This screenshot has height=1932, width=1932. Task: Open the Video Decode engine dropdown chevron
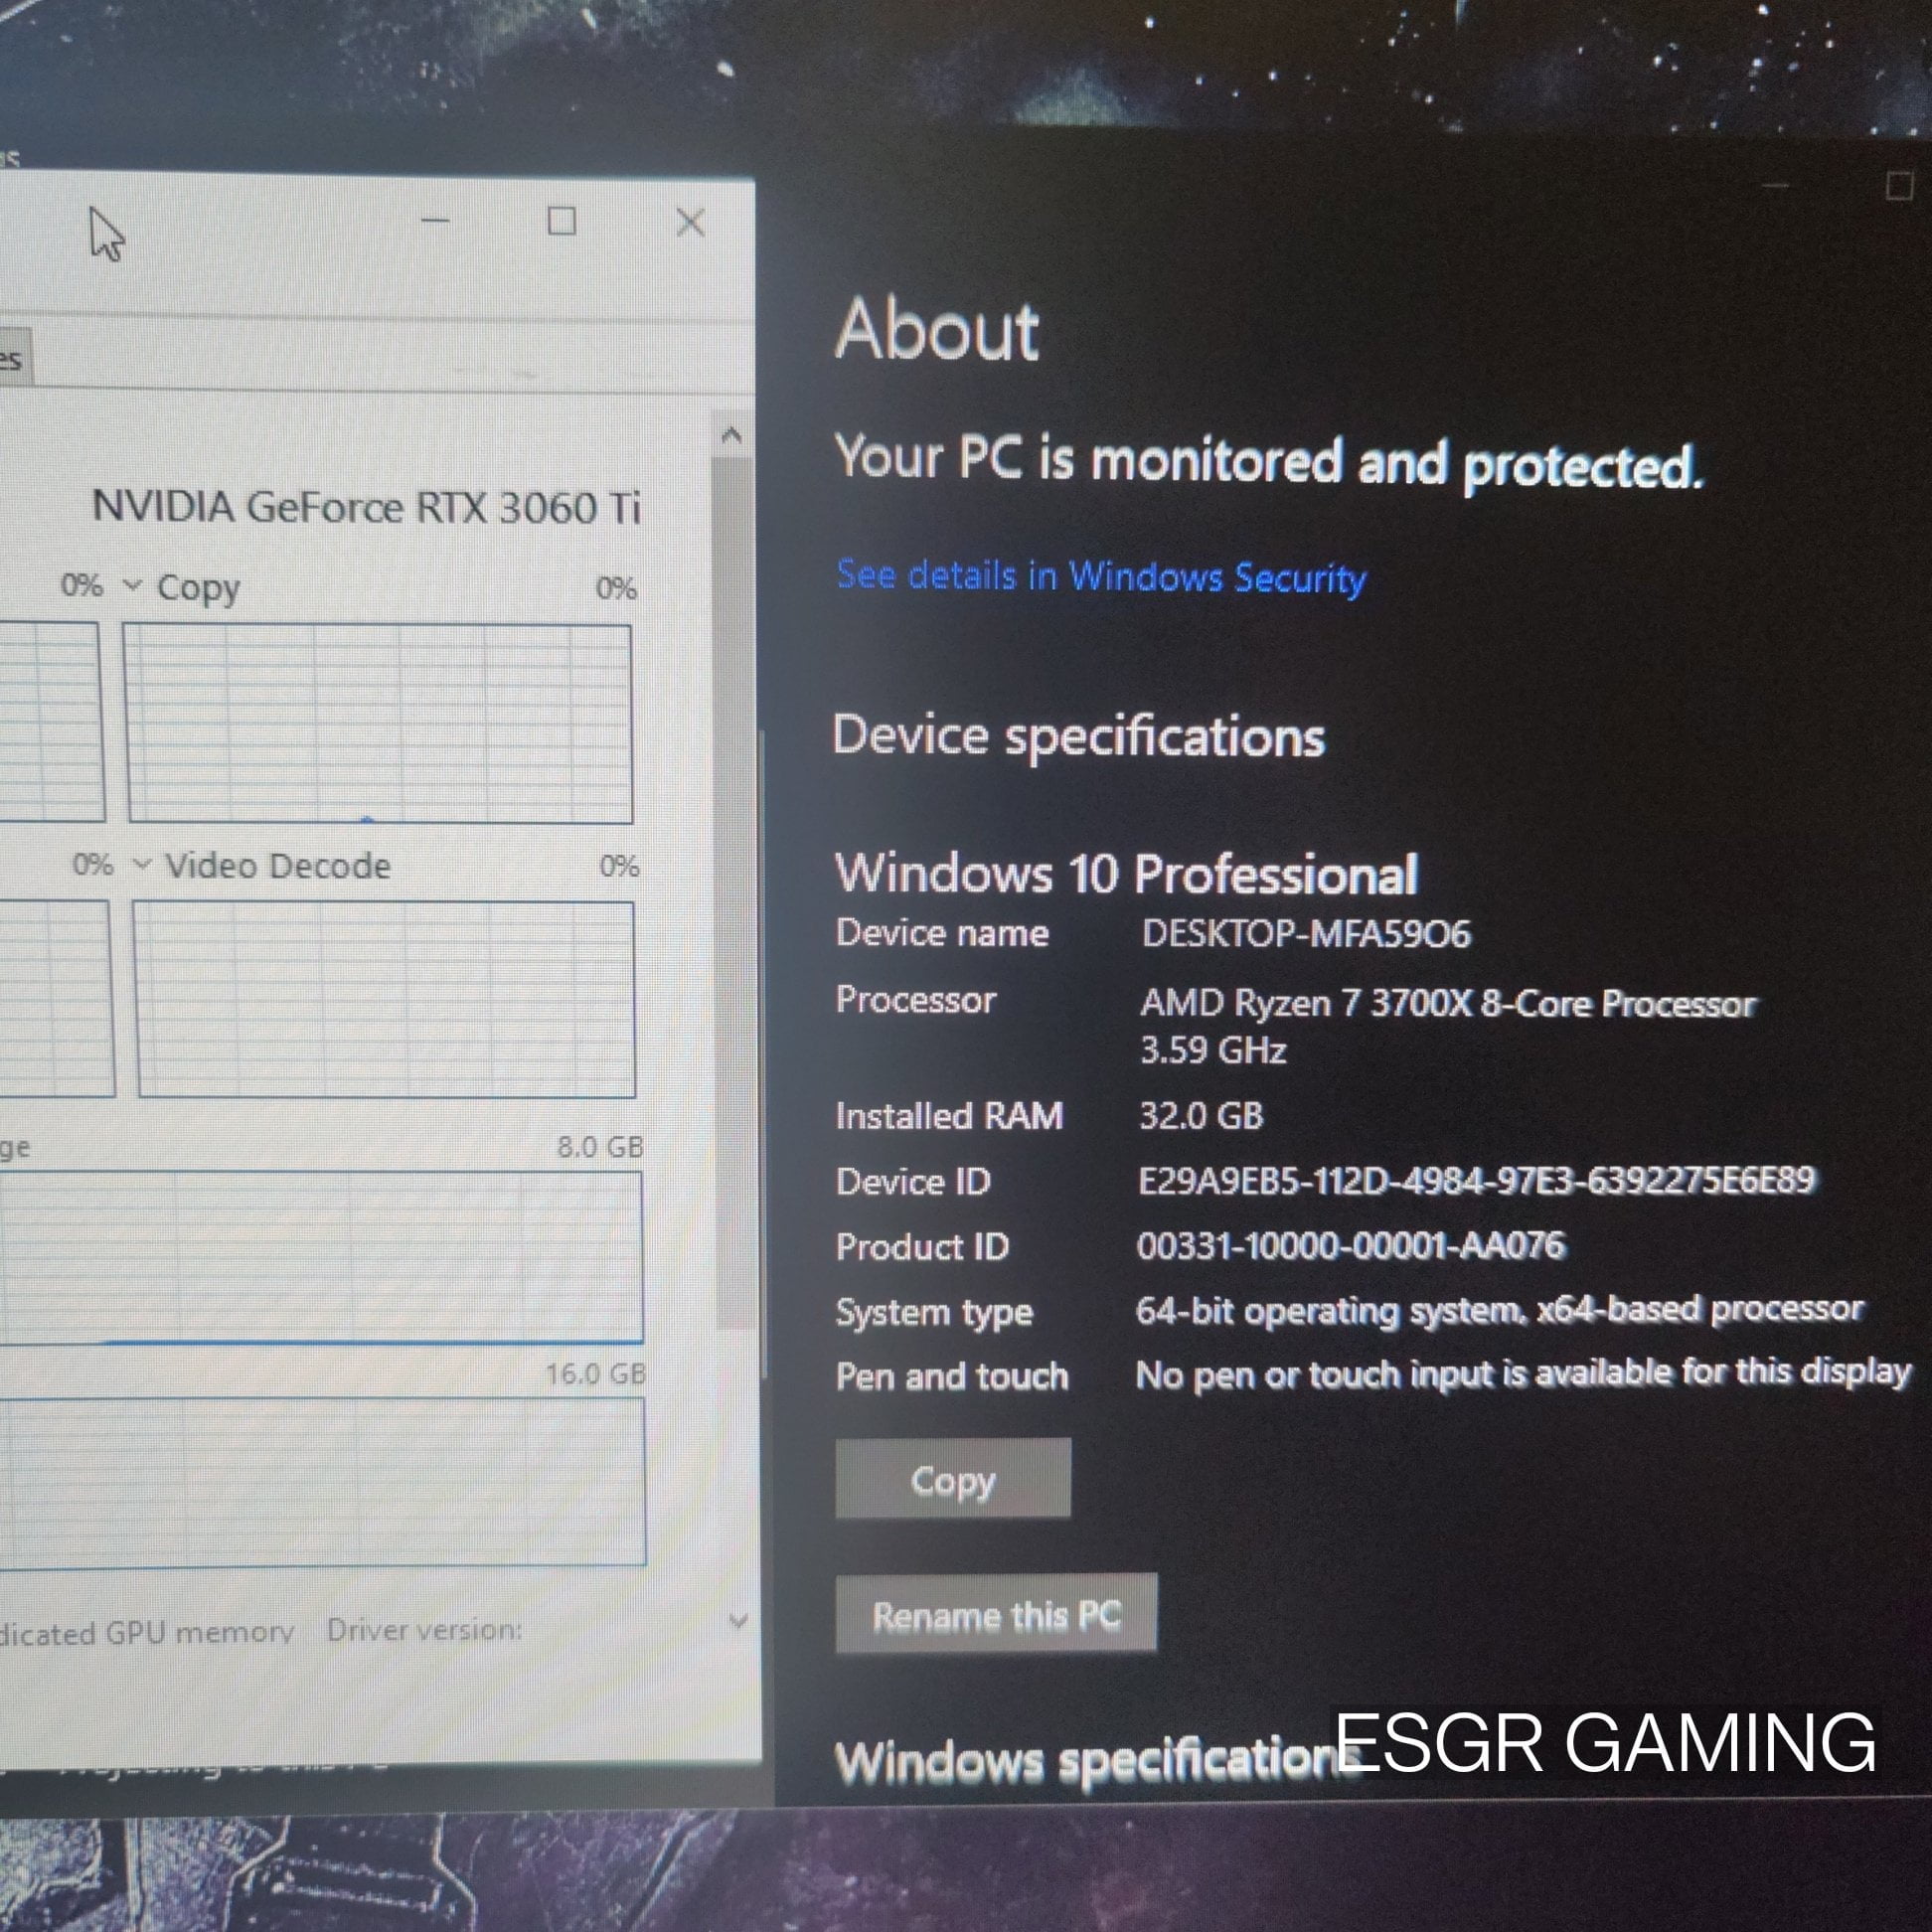pos(142,863)
